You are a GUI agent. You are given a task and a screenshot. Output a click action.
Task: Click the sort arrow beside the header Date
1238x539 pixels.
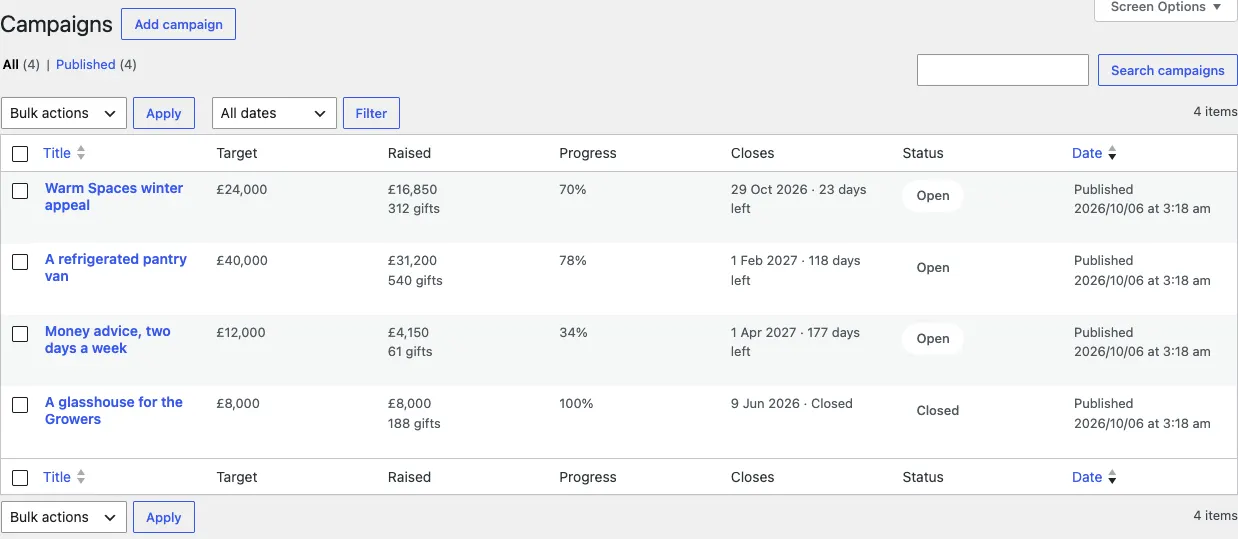click(1112, 153)
